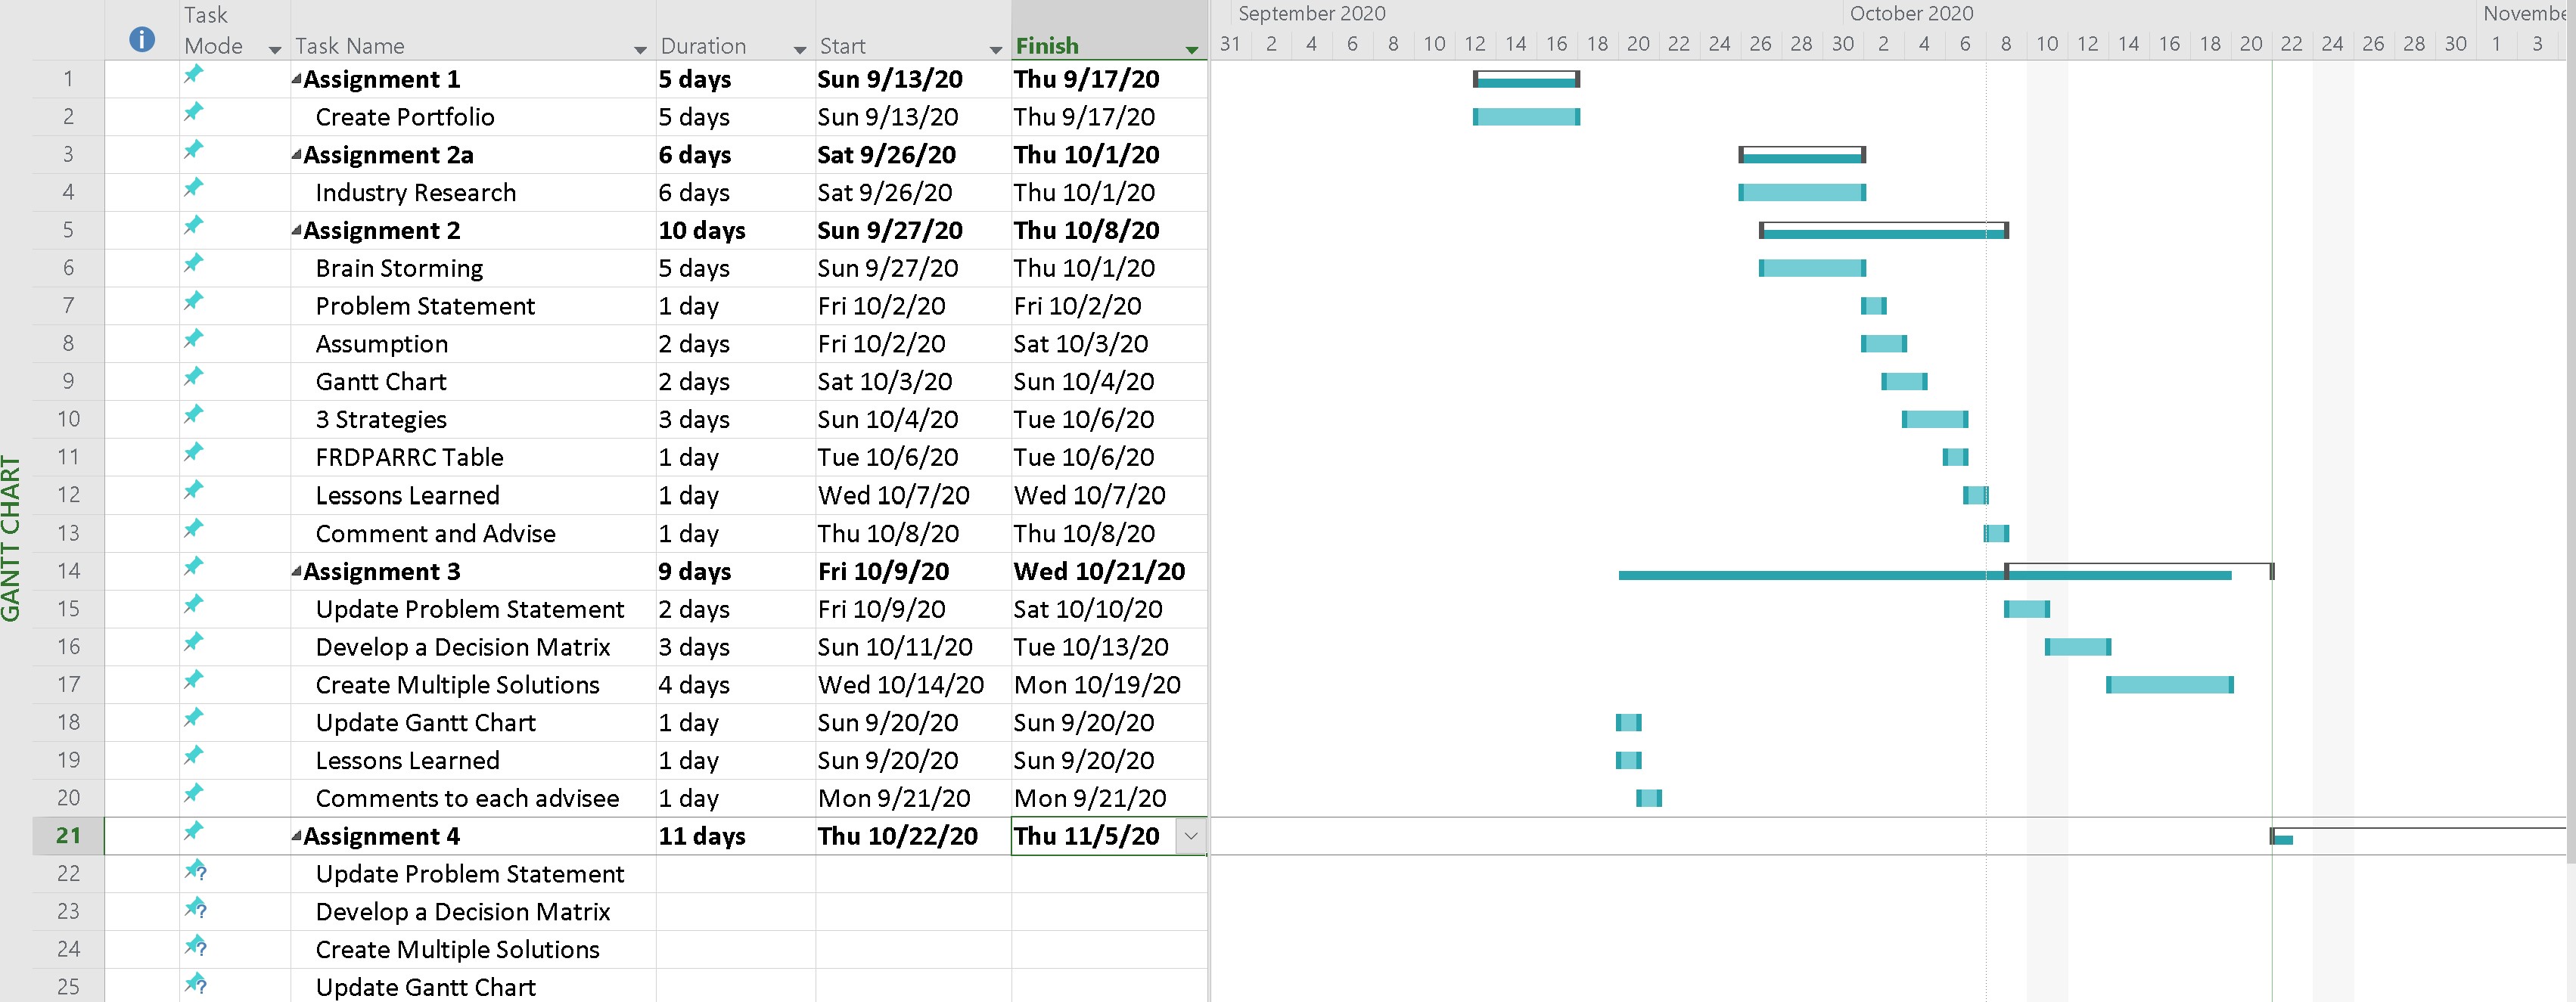
Task: Click the Update Problem Statement Gantt bar in row 15
Action: pos(2027,609)
